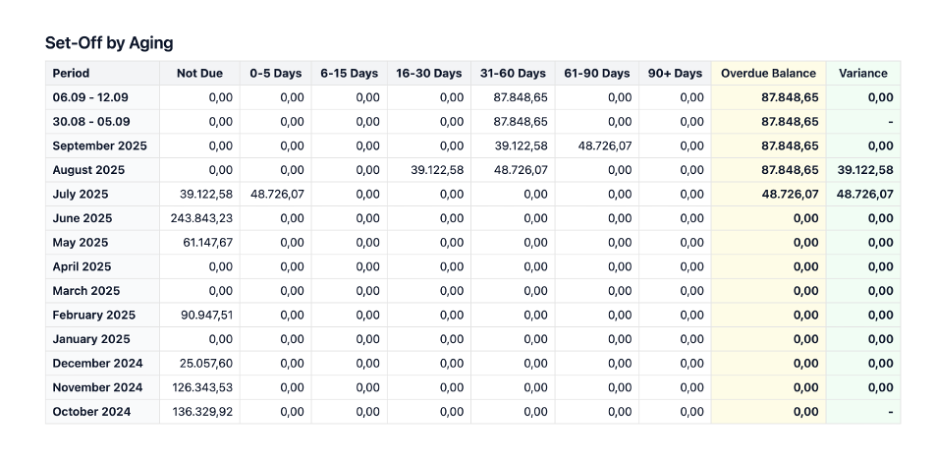Click the "September 2025" row label
This screenshot has width=936, height=464.
click(x=99, y=146)
